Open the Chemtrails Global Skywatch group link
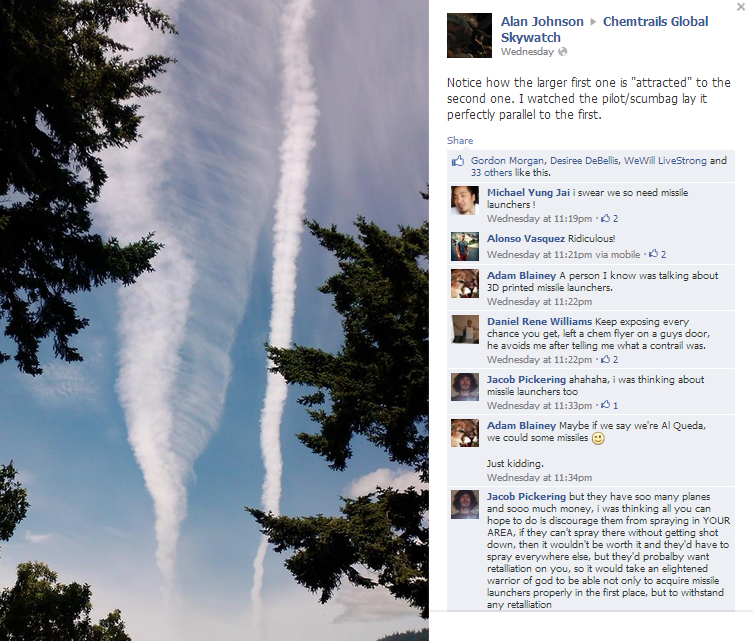The height and width of the screenshot is (641, 753). pyautogui.click(x=605, y=29)
